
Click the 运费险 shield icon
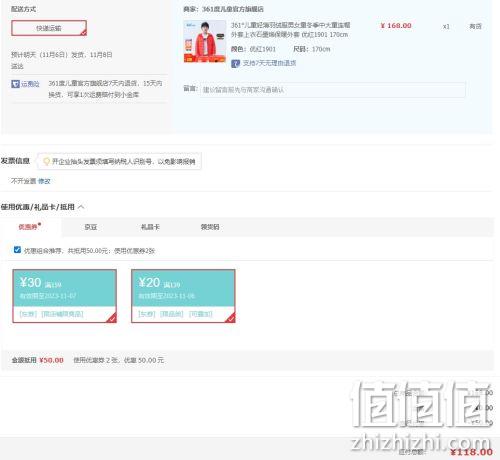click(15, 84)
